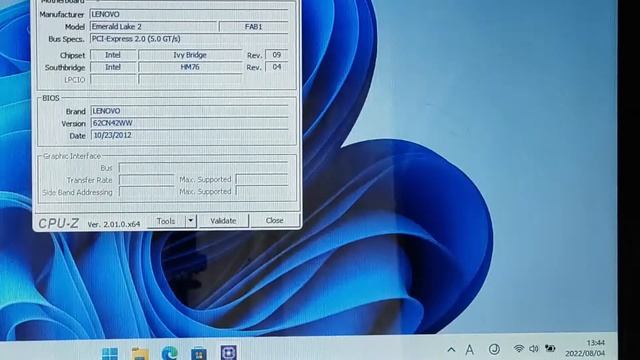Click the 'Graphic Interface' group label

point(72,156)
